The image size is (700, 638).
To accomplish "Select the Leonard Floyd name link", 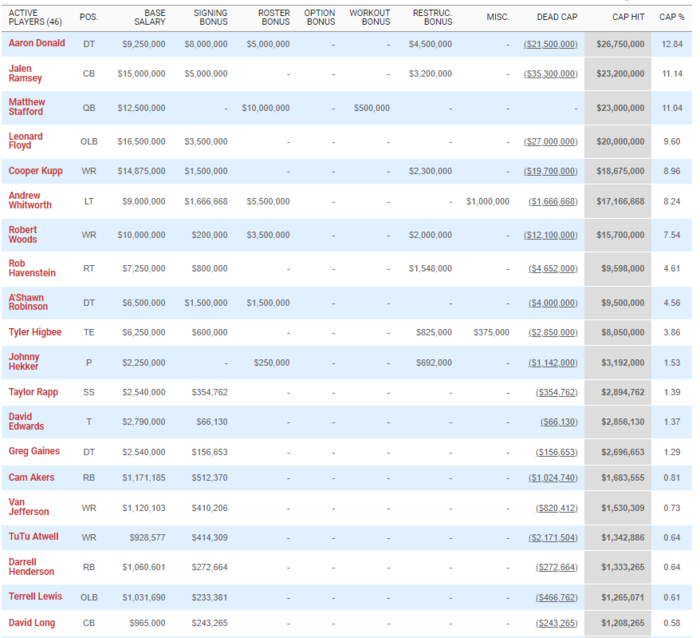I will click(x=27, y=141).
